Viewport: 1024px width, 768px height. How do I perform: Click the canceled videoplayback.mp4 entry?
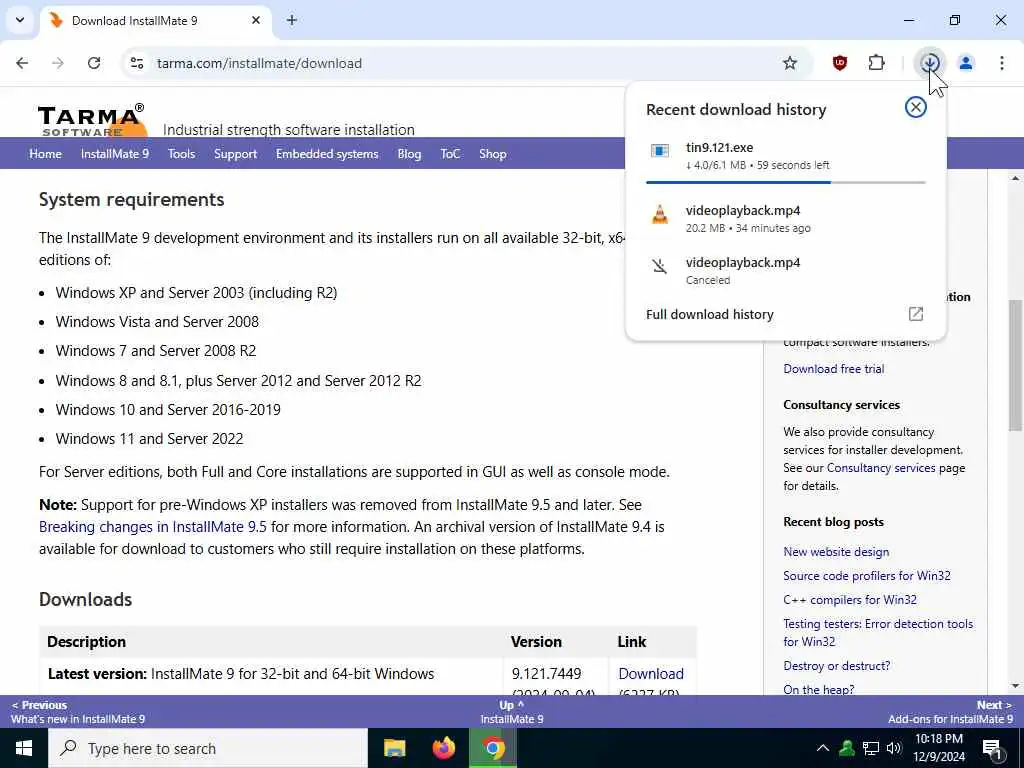coord(786,270)
